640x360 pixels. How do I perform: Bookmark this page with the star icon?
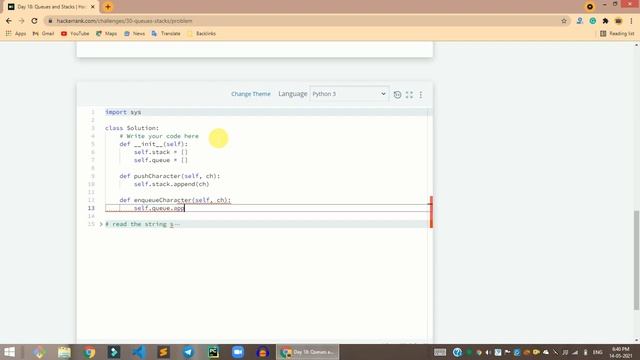click(564, 21)
